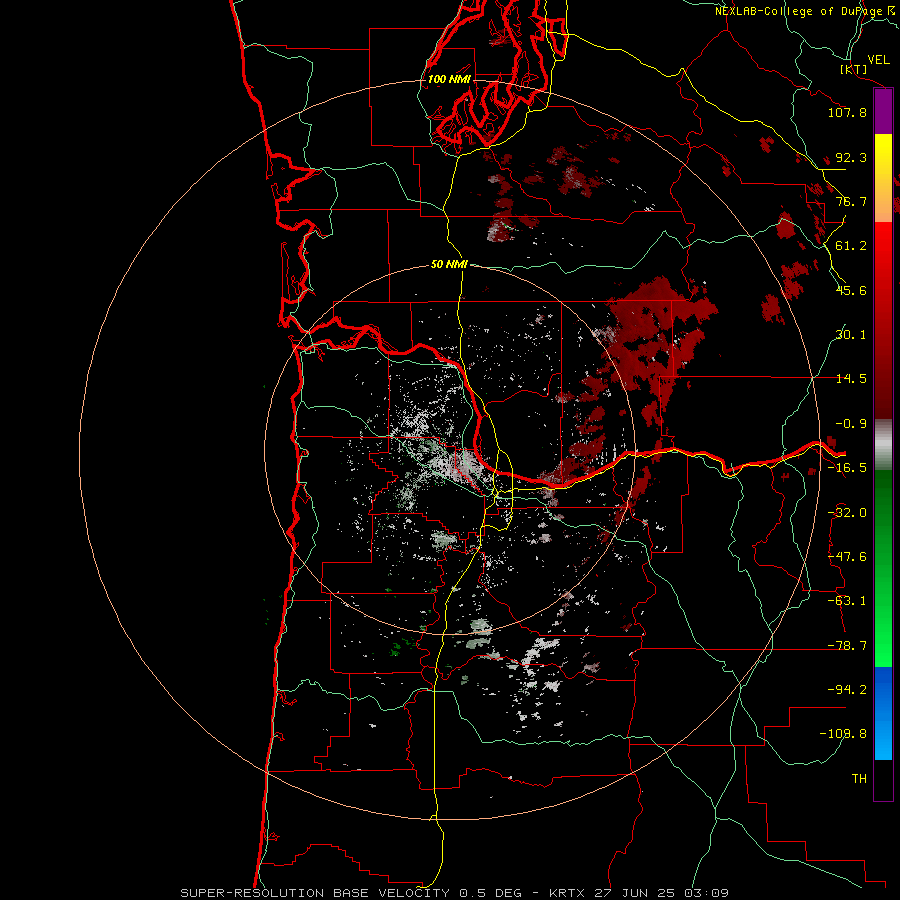The width and height of the screenshot is (900, 900).
Task: Select the 92.3 velocity scale value
Action: click(851, 157)
